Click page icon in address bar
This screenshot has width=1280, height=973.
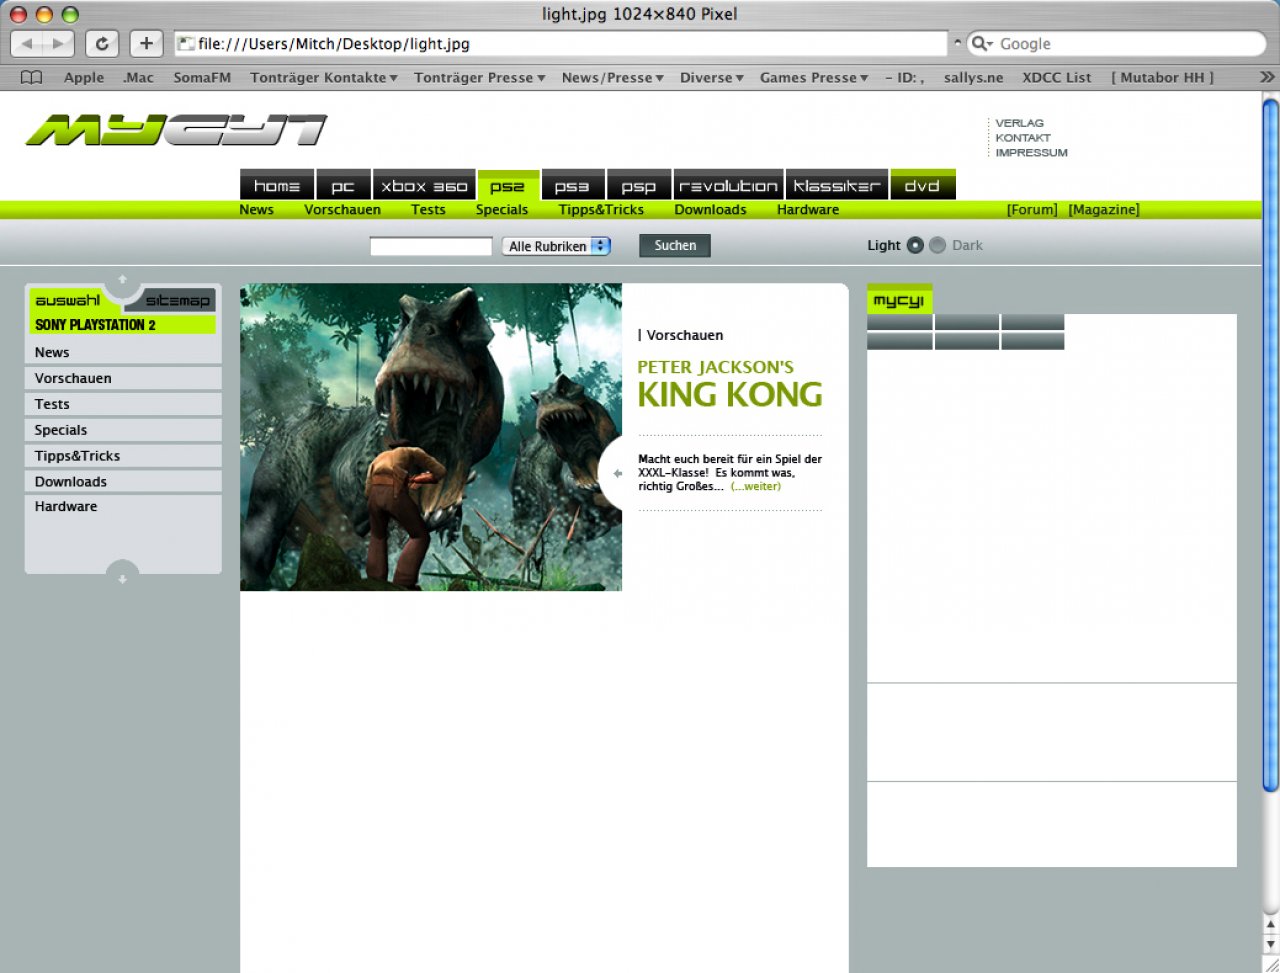point(186,44)
